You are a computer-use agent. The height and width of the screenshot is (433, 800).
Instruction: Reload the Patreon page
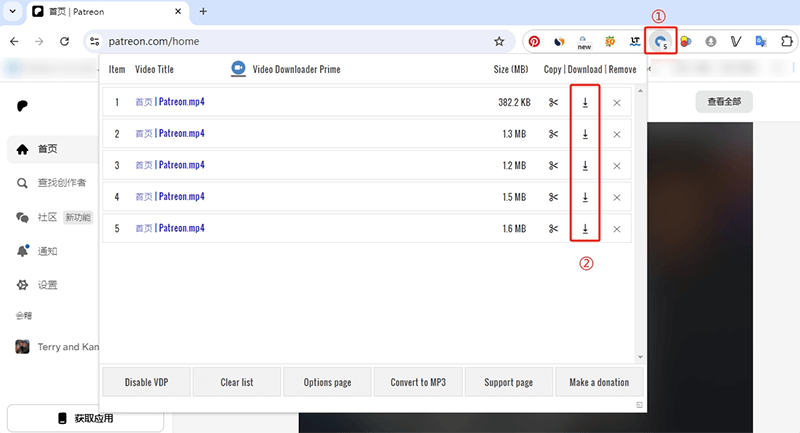[x=64, y=41]
